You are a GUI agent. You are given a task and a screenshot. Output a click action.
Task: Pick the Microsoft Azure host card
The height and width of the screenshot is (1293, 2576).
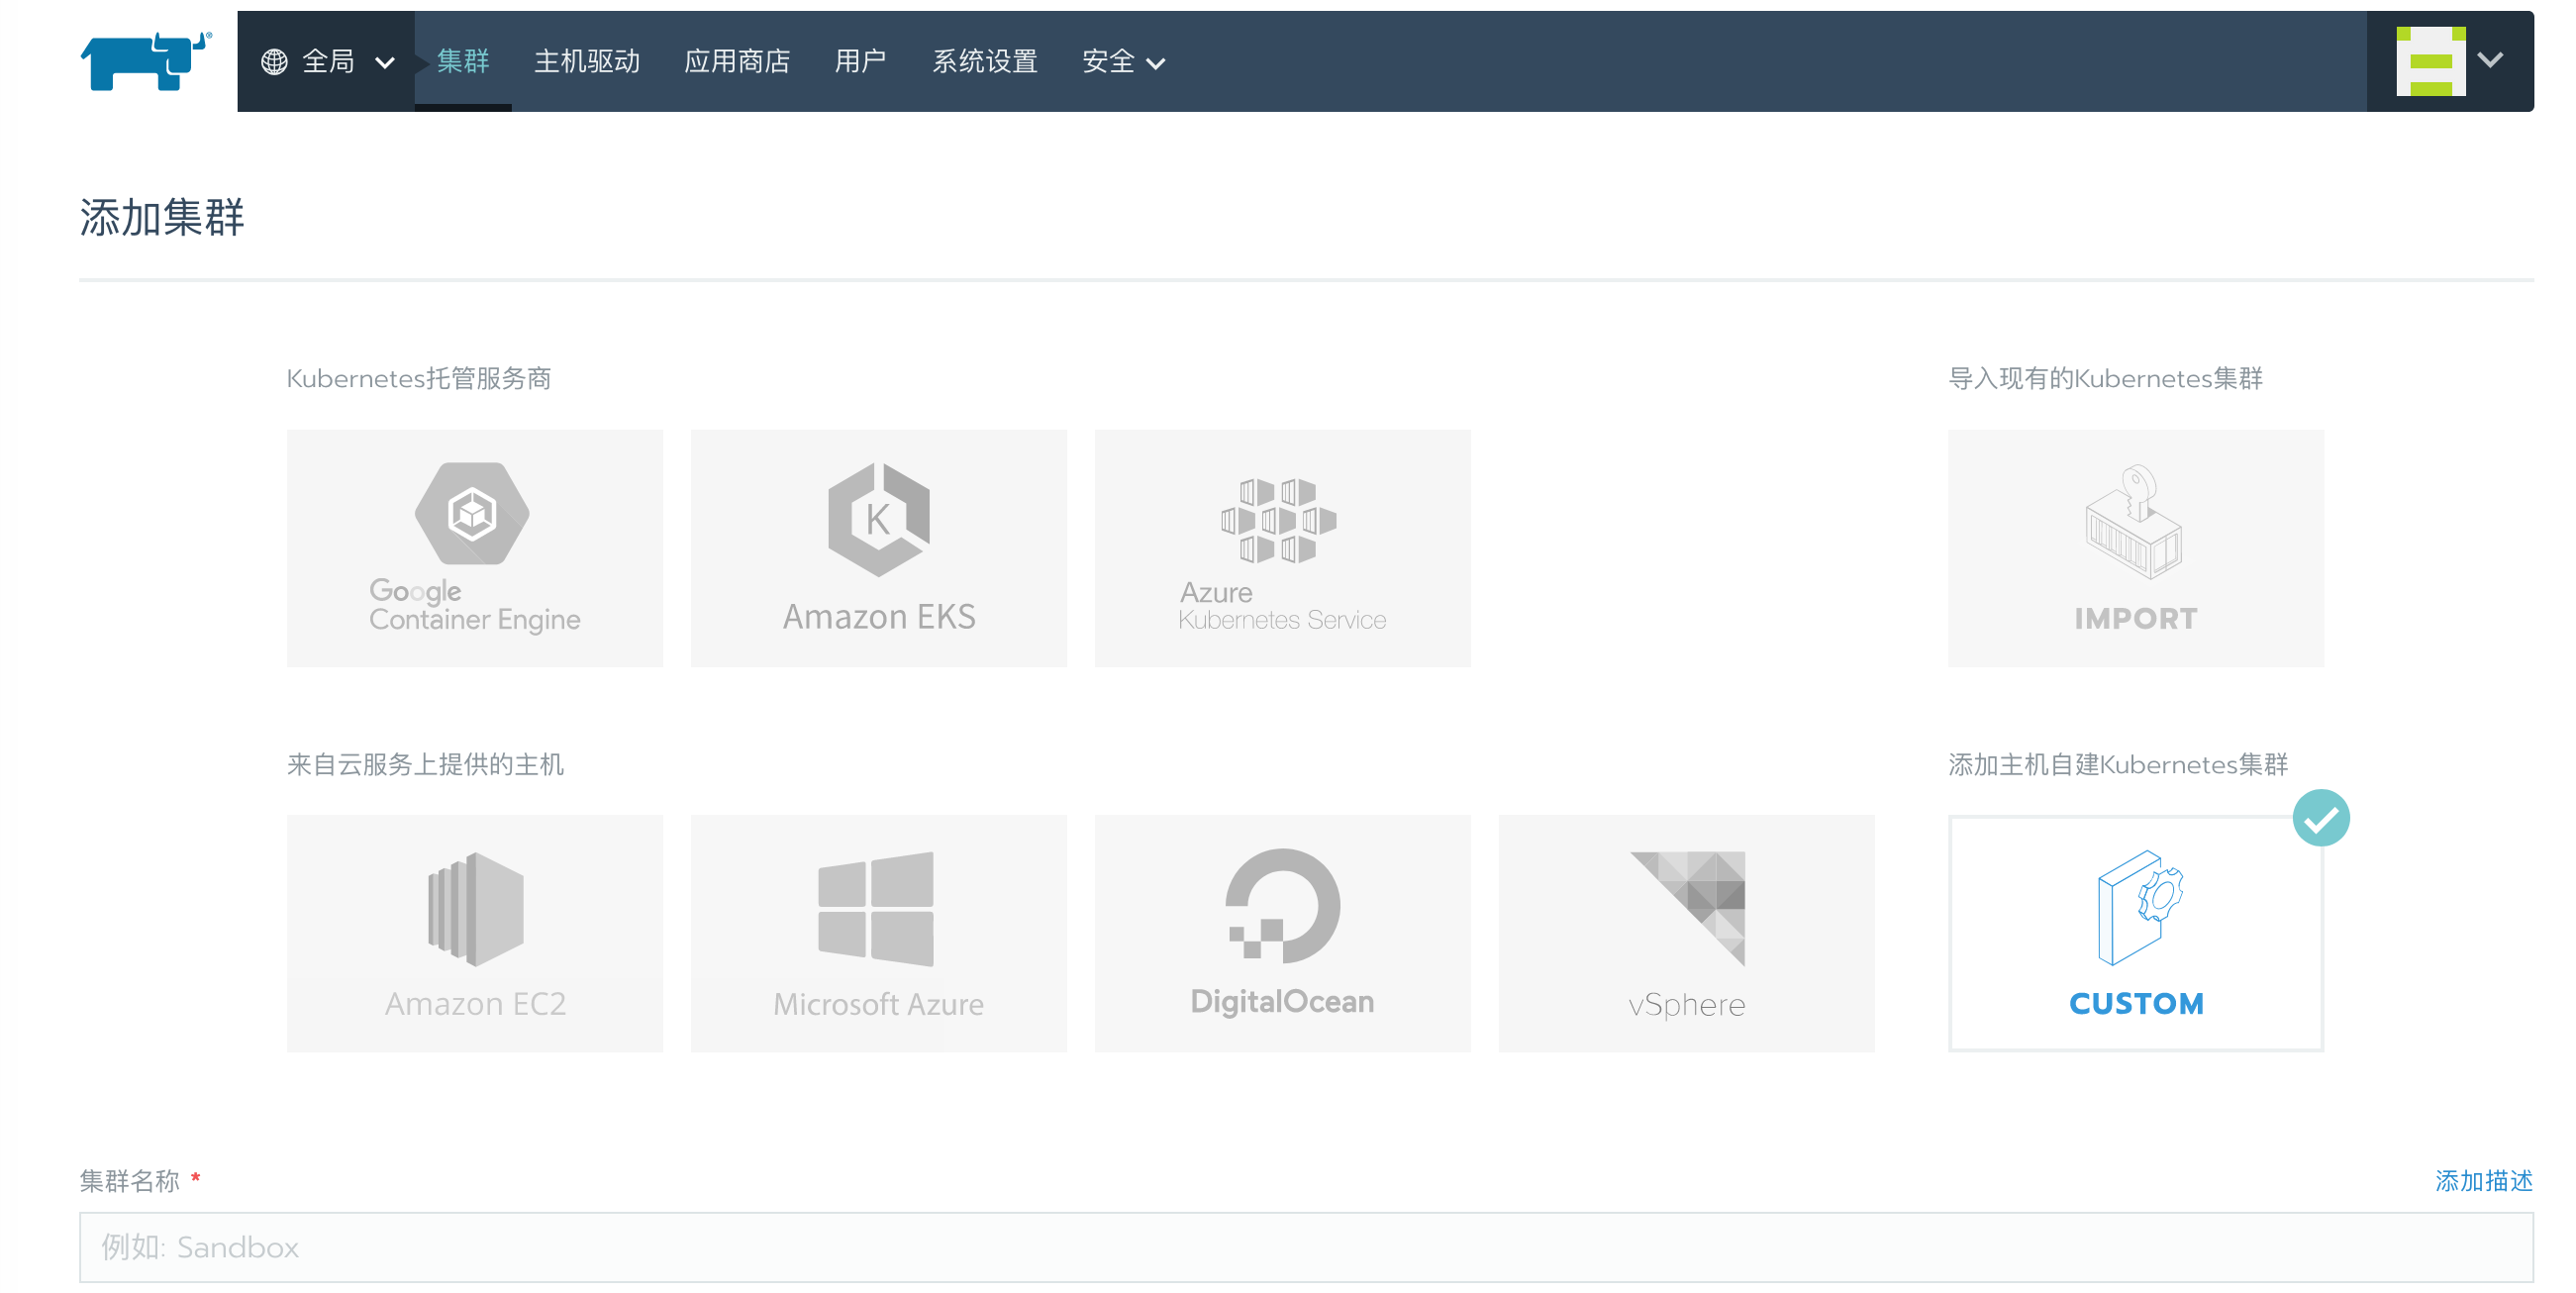pyautogui.click(x=879, y=933)
